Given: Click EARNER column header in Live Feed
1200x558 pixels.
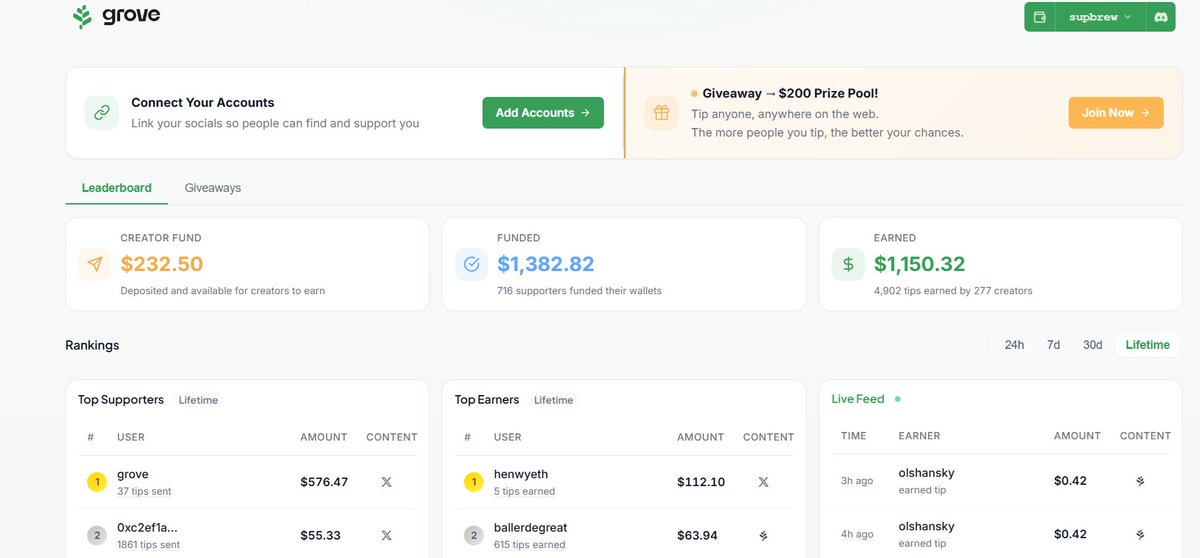Looking at the screenshot, I should pyautogui.click(x=919, y=436).
